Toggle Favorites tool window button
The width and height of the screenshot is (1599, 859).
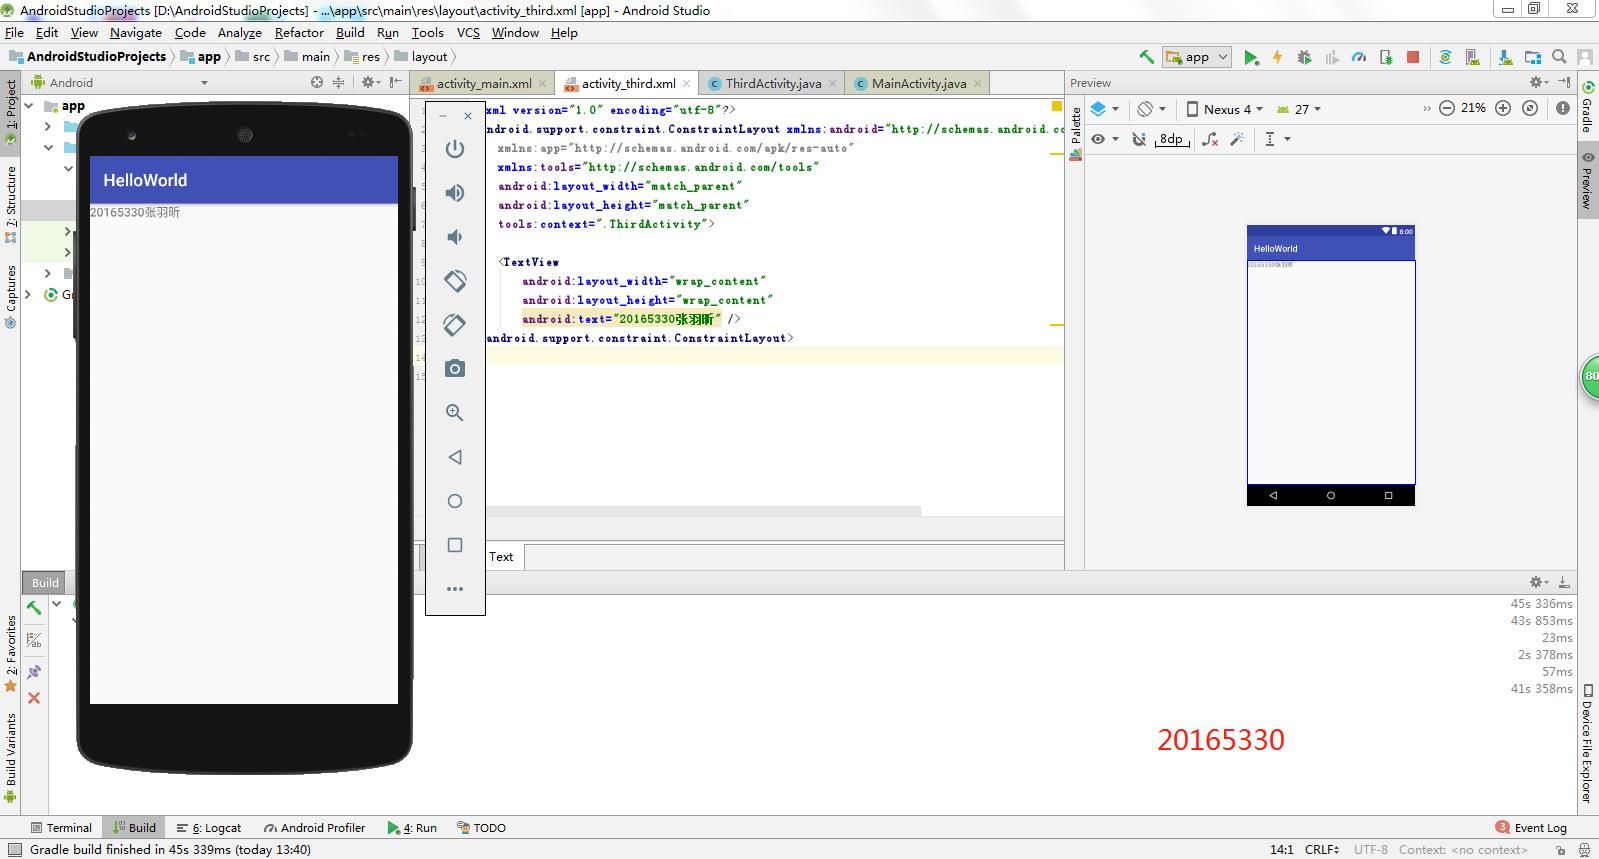(11, 653)
